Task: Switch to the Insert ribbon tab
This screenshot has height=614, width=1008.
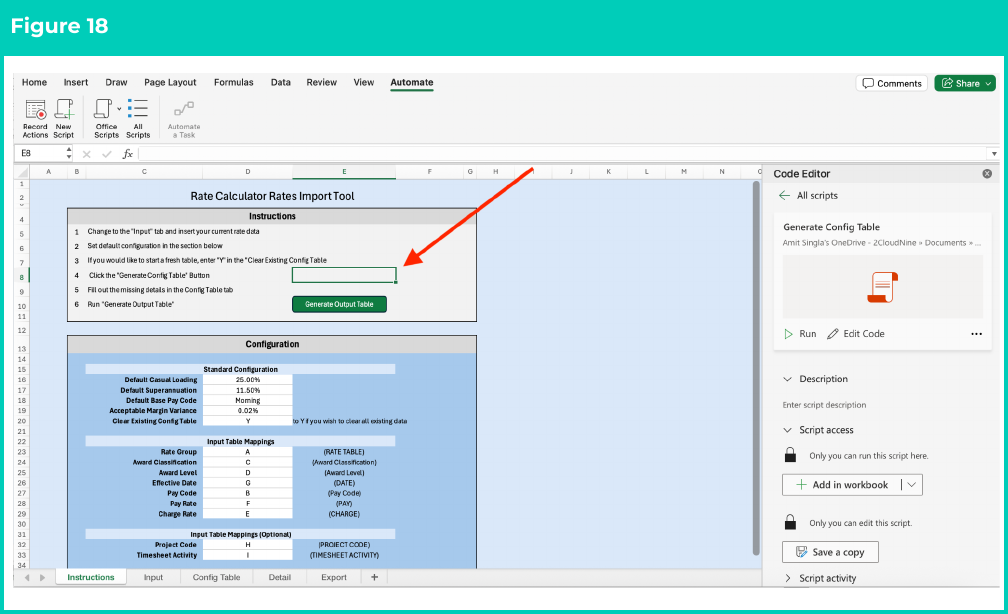Action: [76, 82]
